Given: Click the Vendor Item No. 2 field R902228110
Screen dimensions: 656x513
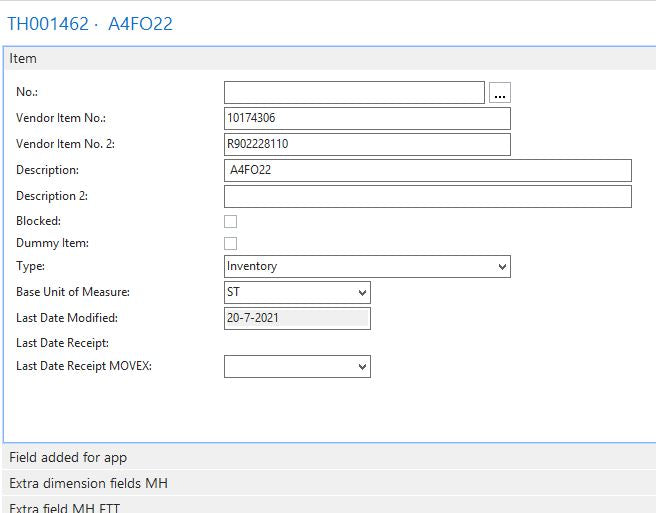Looking at the screenshot, I should point(367,144).
